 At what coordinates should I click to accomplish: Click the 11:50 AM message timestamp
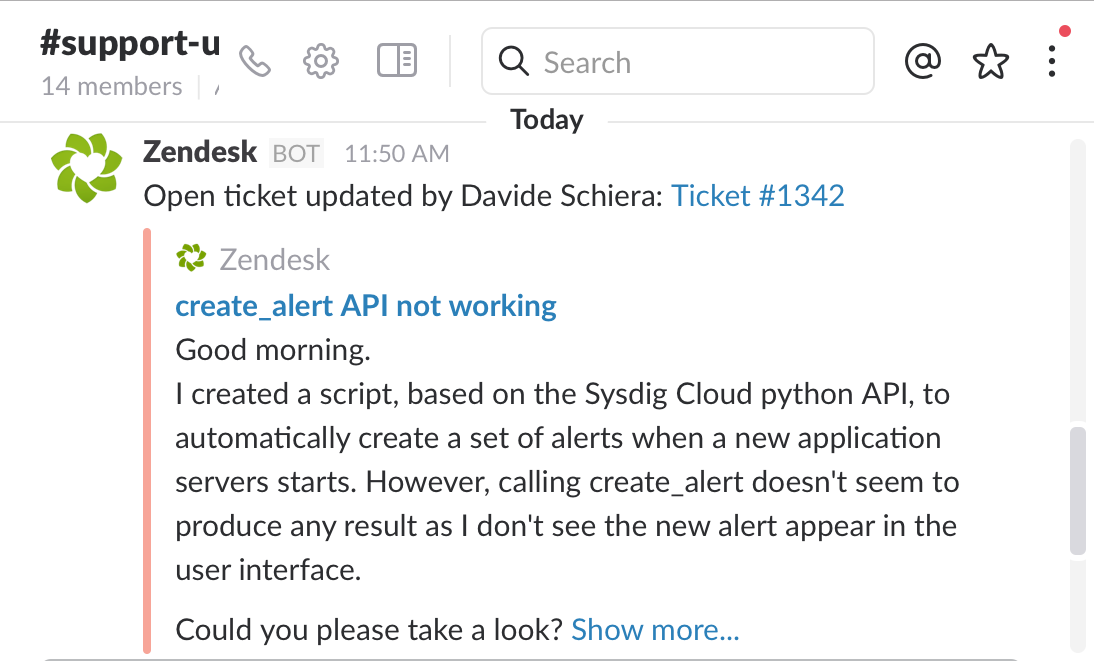(x=397, y=154)
